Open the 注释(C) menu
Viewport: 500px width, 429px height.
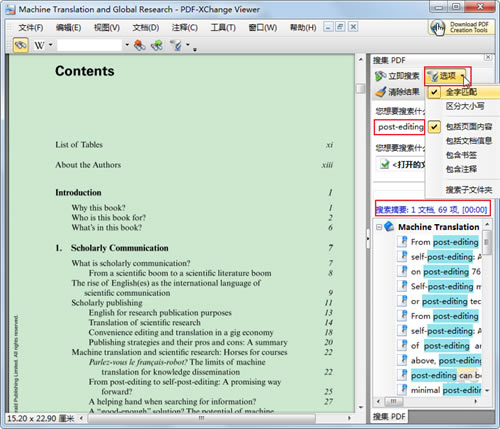pyautogui.click(x=185, y=28)
